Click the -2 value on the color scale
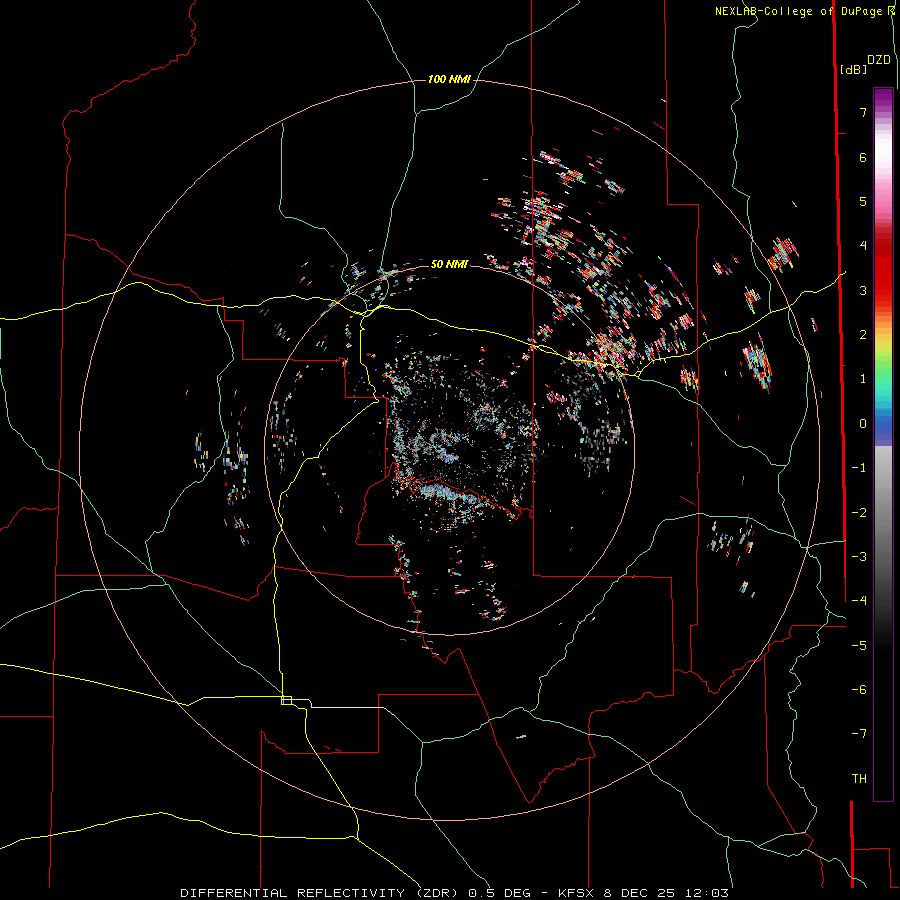This screenshot has width=900, height=900. 859,513
